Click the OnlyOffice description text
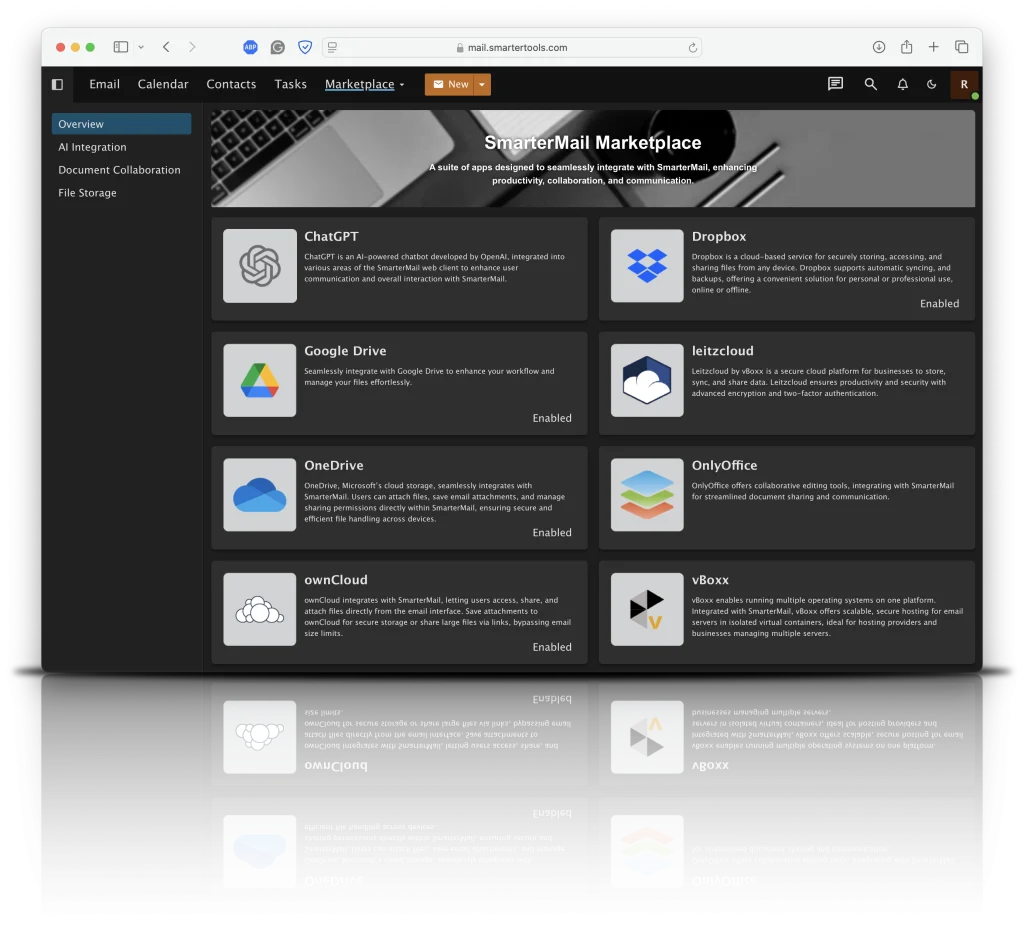This screenshot has width=1024, height=941. (823, 491)
